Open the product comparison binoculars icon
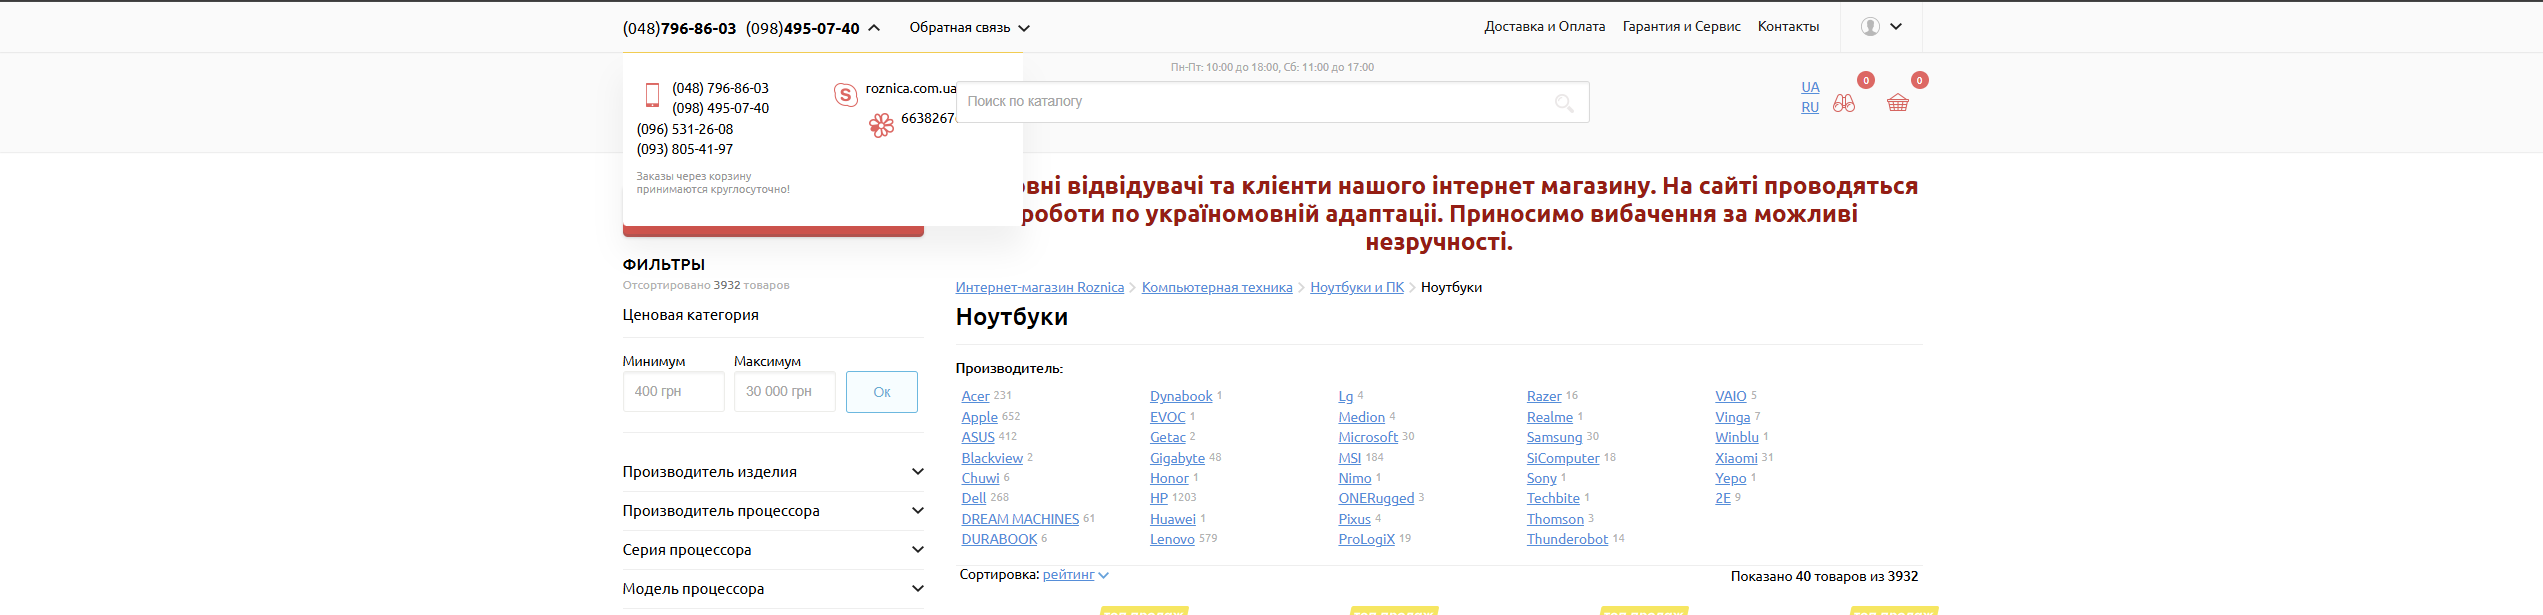 coord(1843,103)
